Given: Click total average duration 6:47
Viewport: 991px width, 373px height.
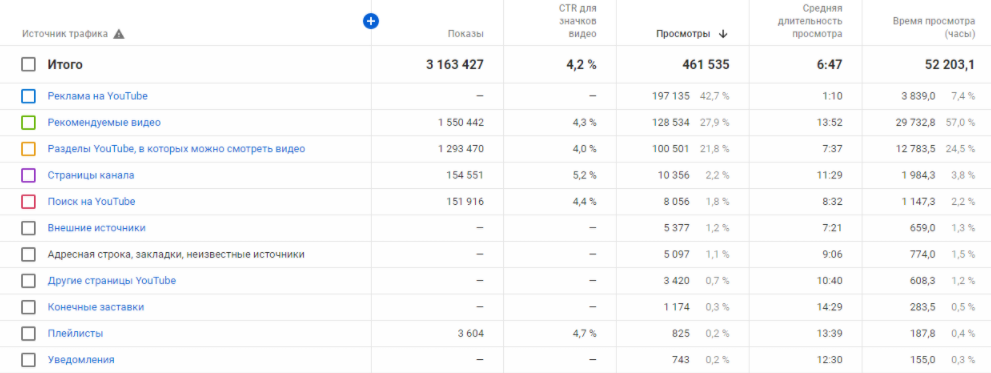Looking at the screenshot, I should [x=831, y=64].
